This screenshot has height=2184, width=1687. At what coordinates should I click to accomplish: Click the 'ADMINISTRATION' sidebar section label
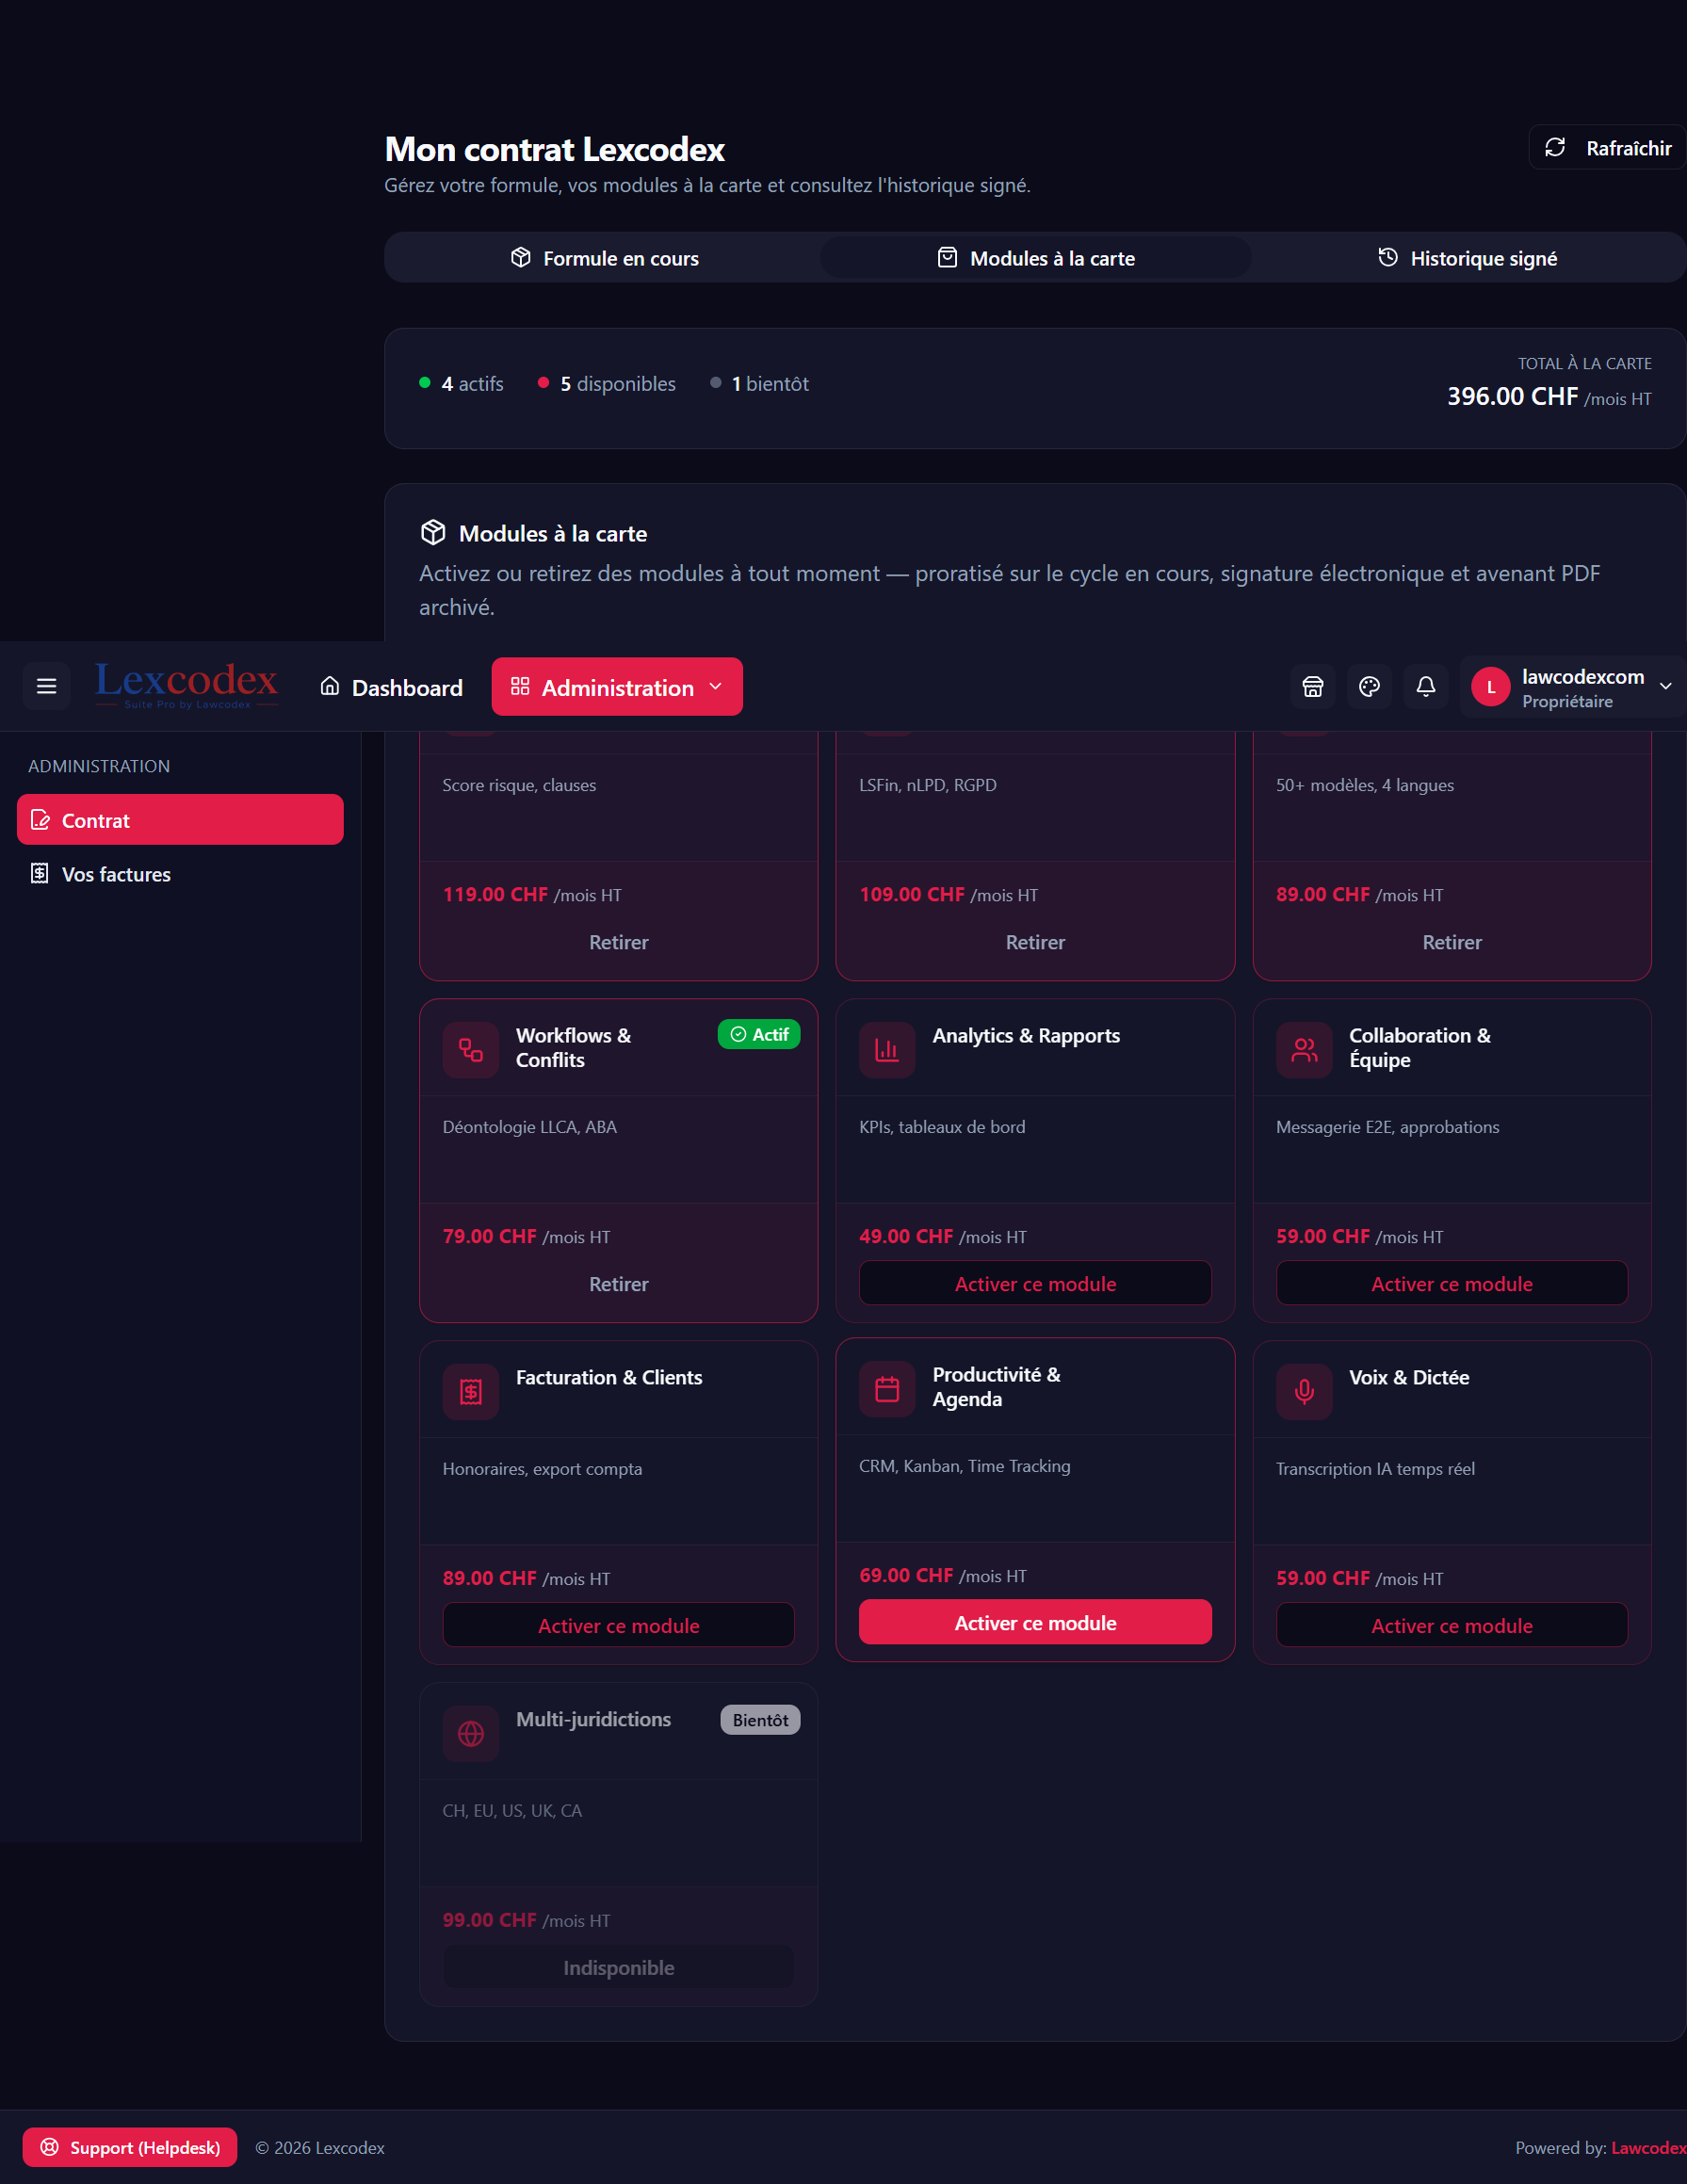tap(99, 766)
